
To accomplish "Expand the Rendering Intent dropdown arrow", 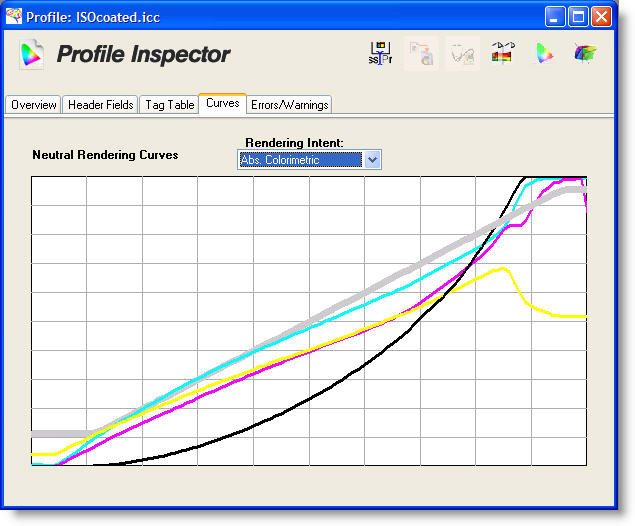I will (x=372, y=159).
